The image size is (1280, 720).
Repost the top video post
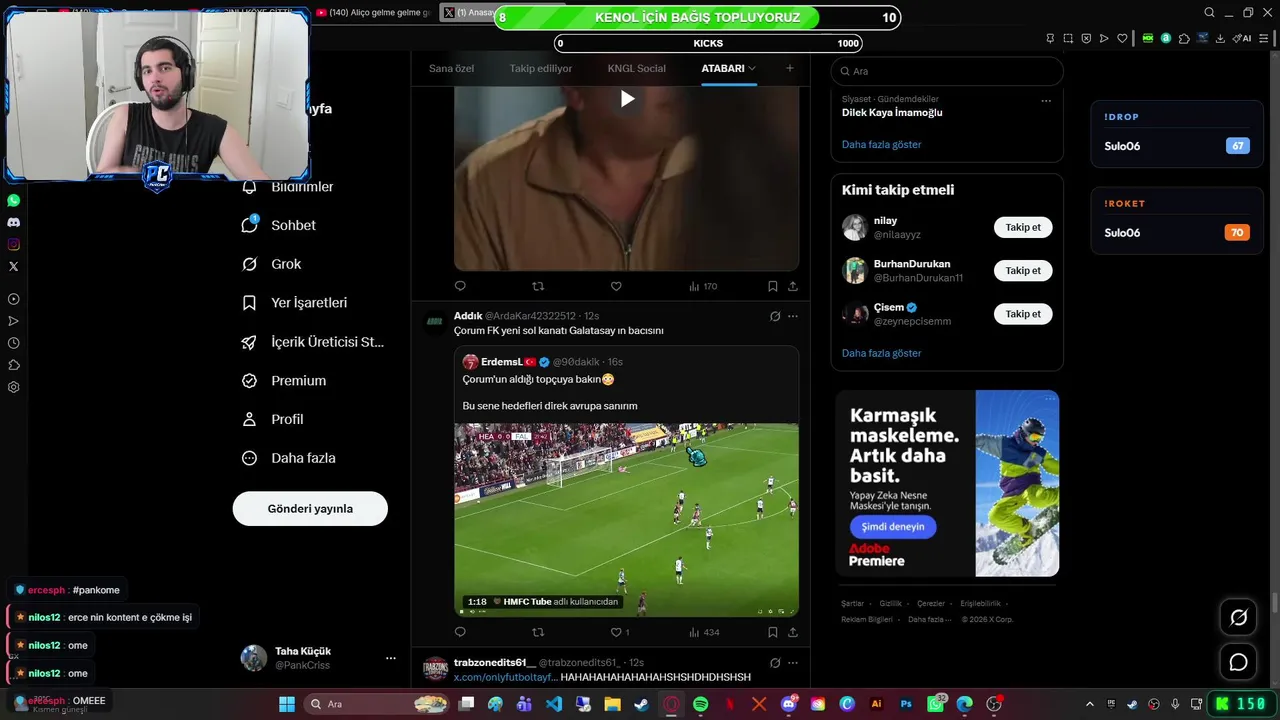tap(538, 286)
